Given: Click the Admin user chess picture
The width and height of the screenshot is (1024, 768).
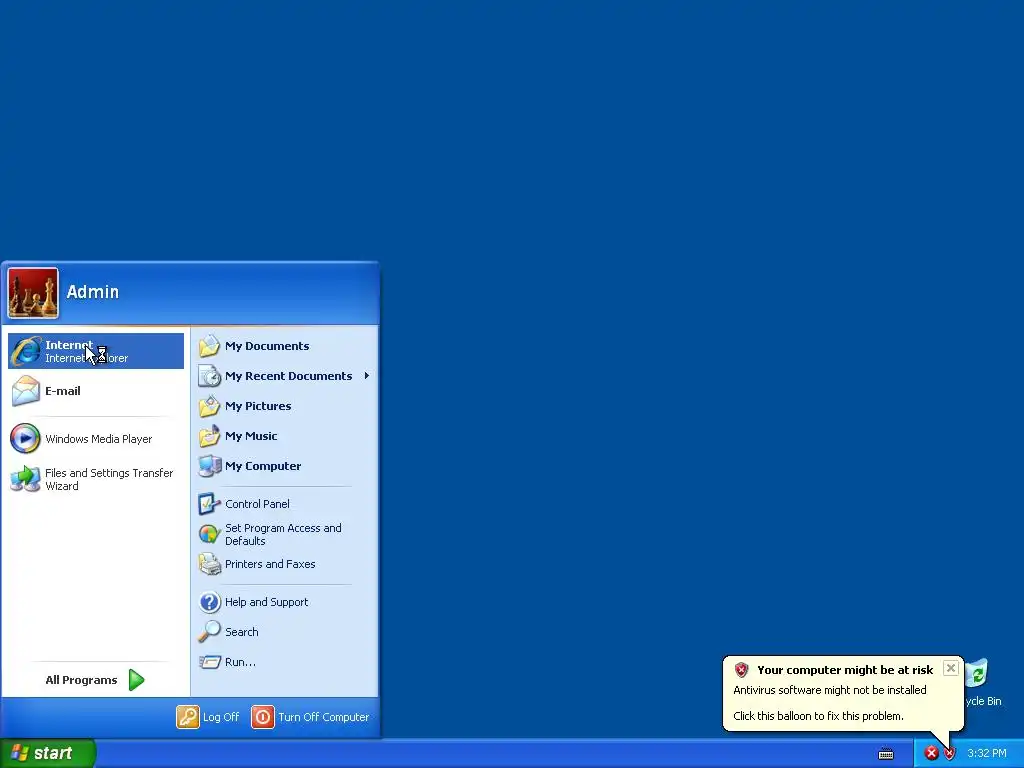Looking at the screenshot, I should tap(33, 293).
